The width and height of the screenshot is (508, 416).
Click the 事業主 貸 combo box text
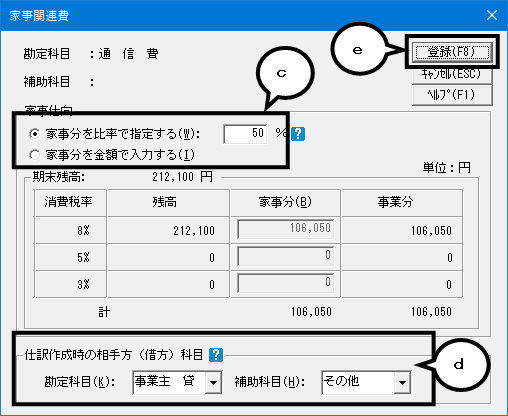tap(169, 382)
